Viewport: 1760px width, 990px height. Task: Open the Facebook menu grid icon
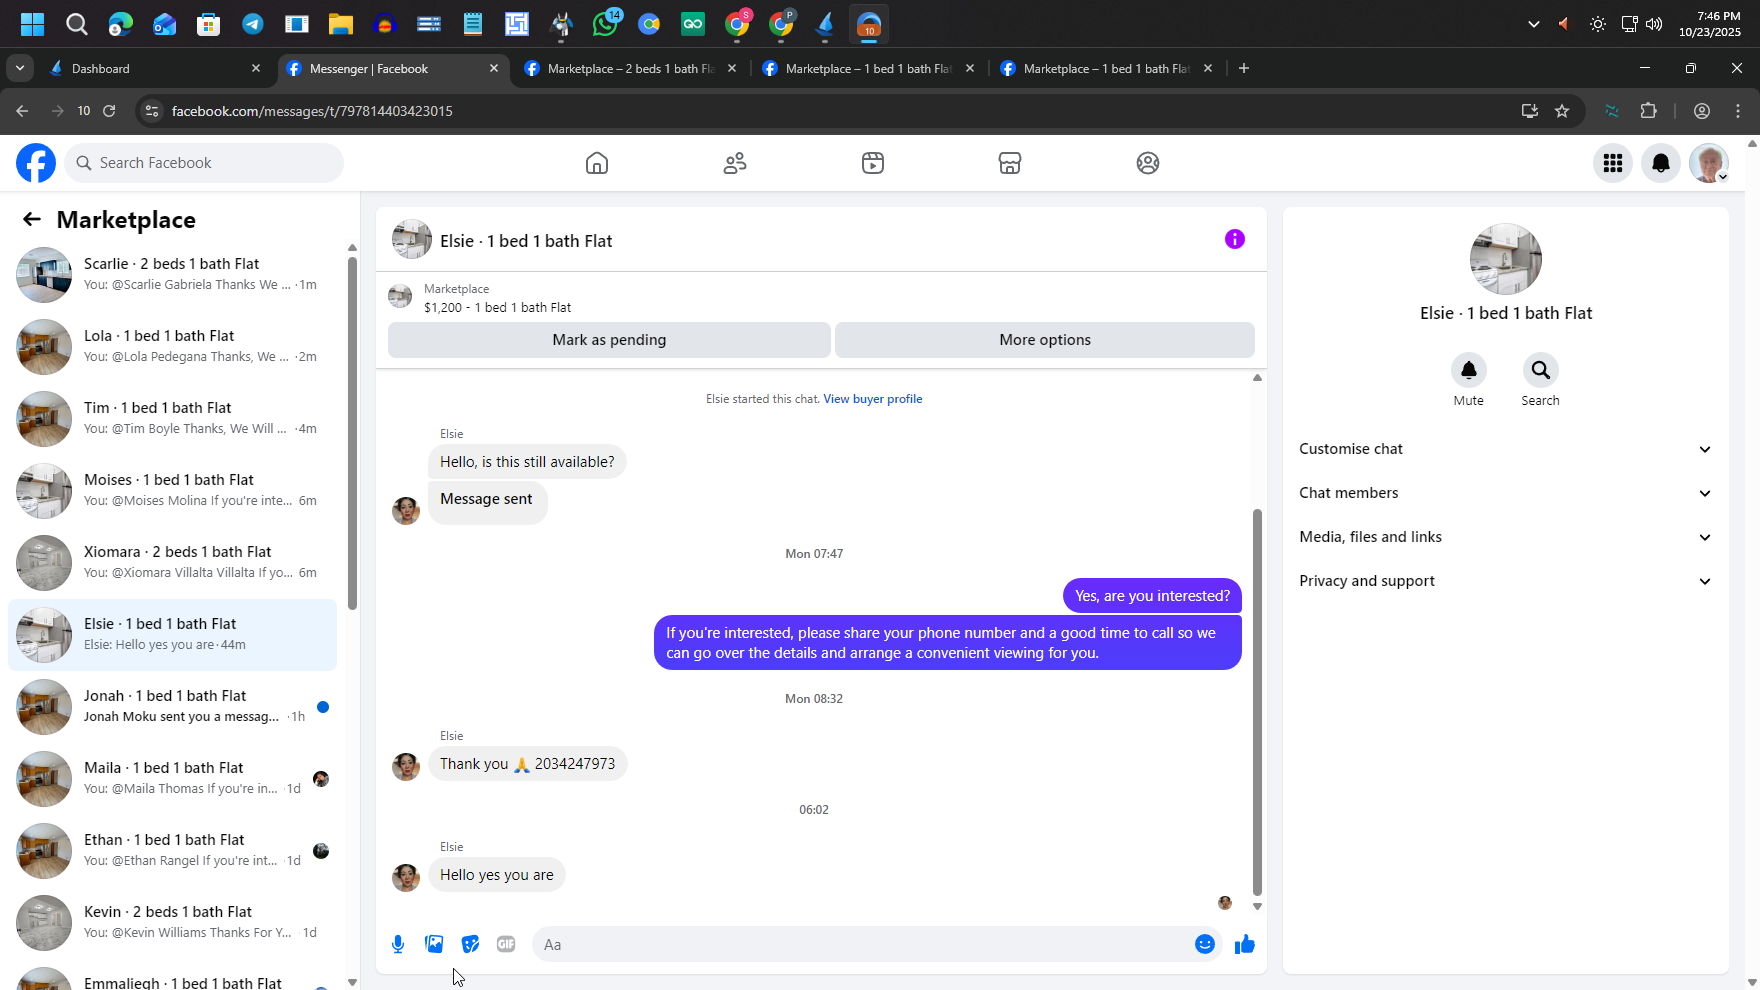click(x=1613, y=163)
